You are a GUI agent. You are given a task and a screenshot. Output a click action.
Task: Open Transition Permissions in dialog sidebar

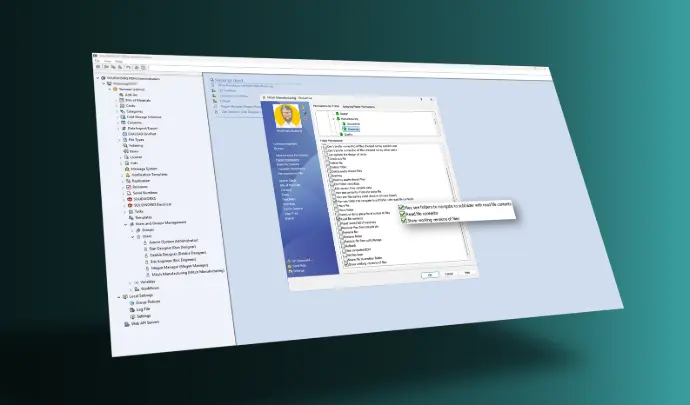291,169
